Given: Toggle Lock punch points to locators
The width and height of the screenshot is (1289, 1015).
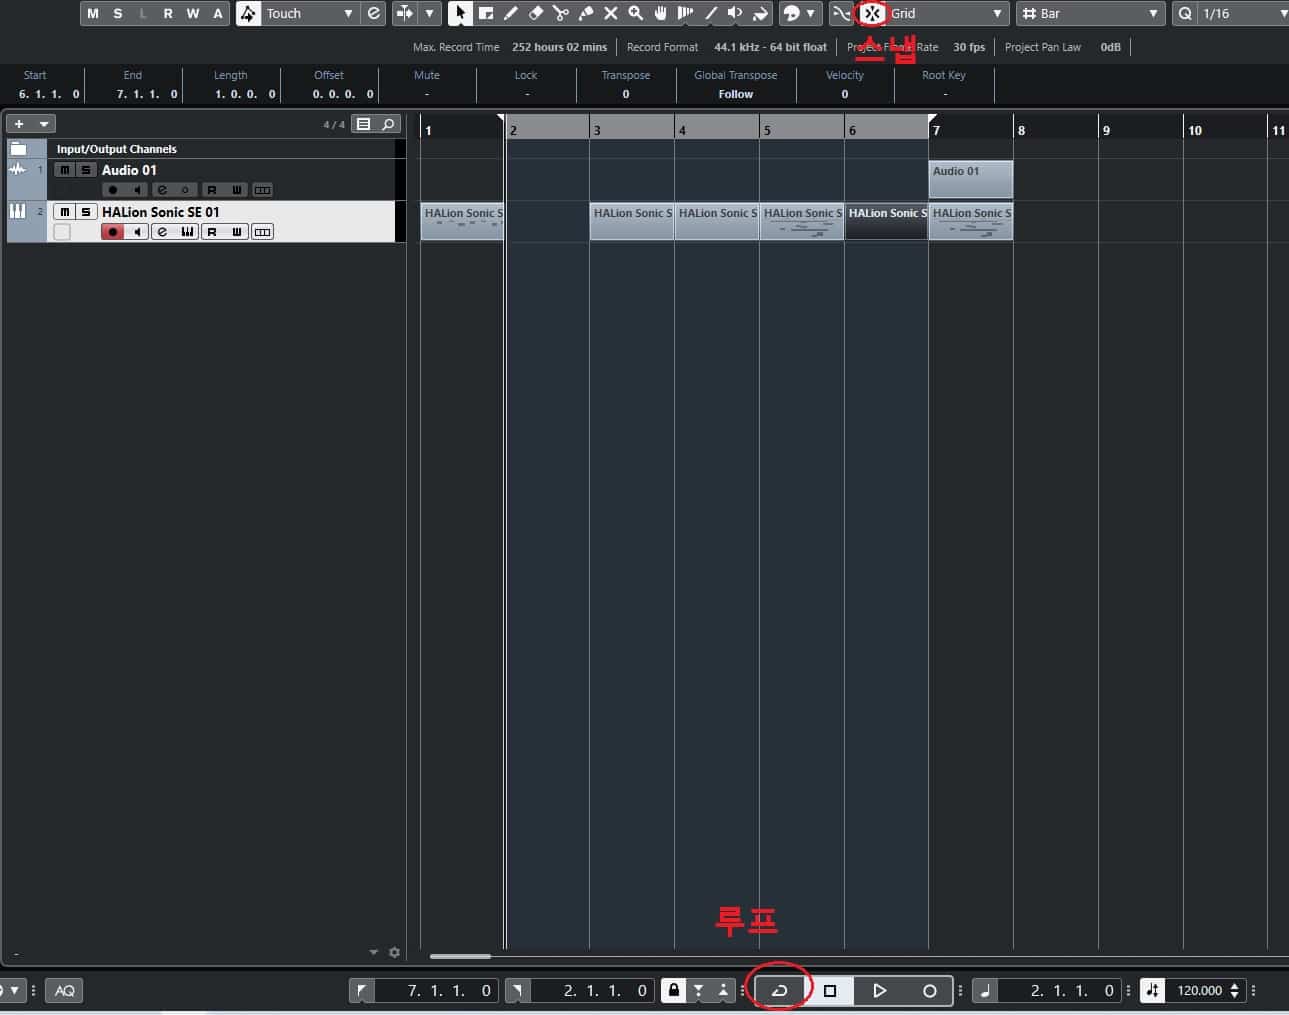Looking at the screenshot, I should 674,990.
